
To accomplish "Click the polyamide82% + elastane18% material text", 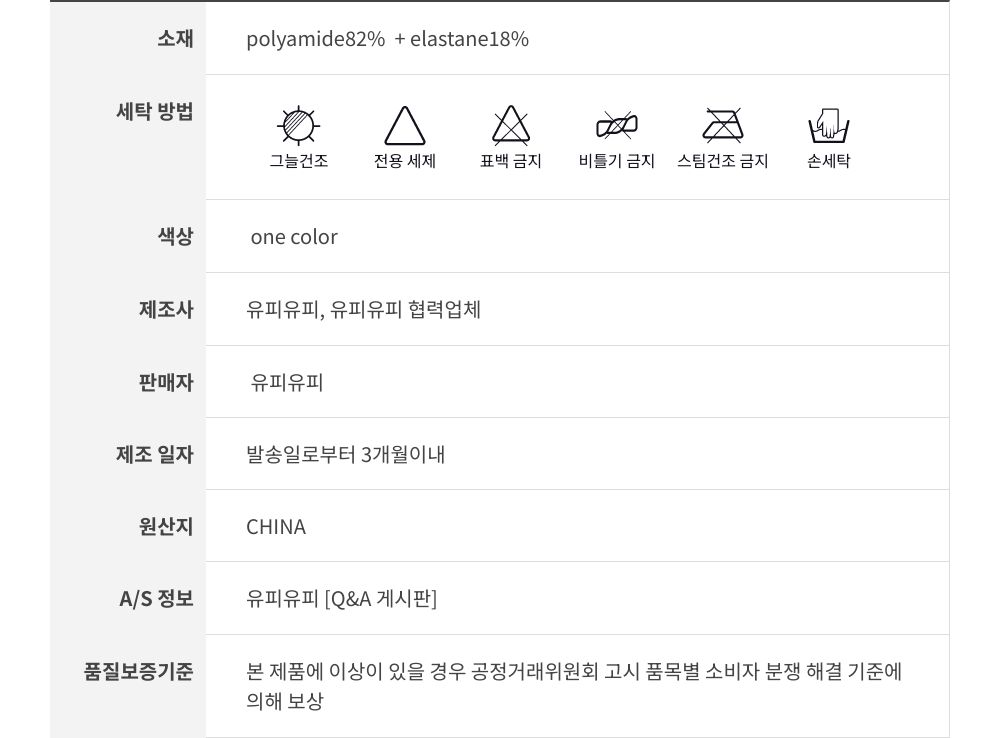I will (x=387, y=39).
